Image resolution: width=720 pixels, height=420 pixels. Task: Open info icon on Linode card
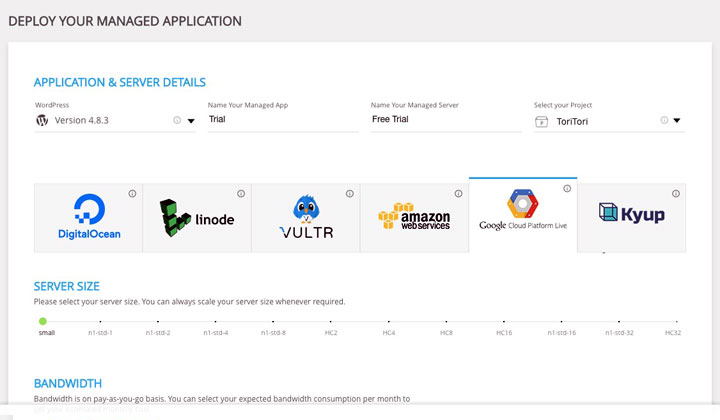pyautogui.click(x=241, y=194)
